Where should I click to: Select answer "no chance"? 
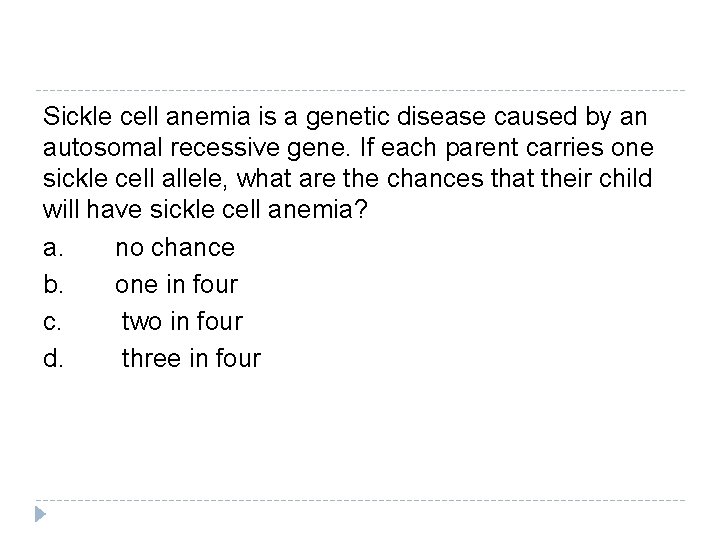tap(175, 247)
